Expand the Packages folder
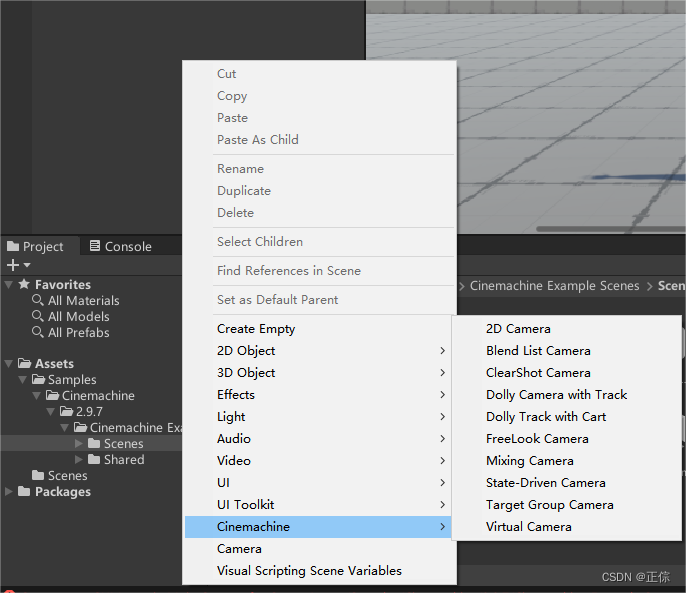This screenshot has width=686, height=593. [8, 491]
